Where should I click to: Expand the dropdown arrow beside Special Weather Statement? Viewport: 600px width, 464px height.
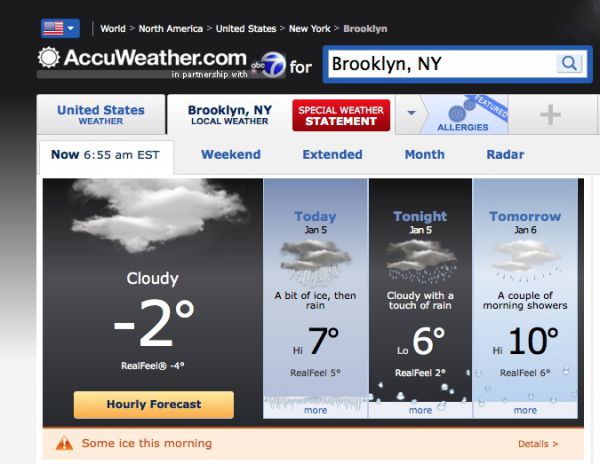(x=410, y=112)
